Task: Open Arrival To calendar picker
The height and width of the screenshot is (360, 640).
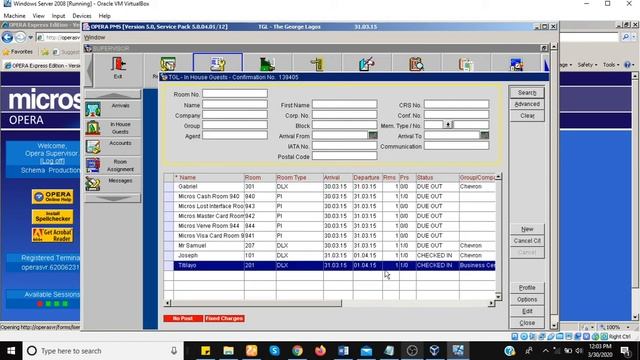Action: [x=484, y=135]
